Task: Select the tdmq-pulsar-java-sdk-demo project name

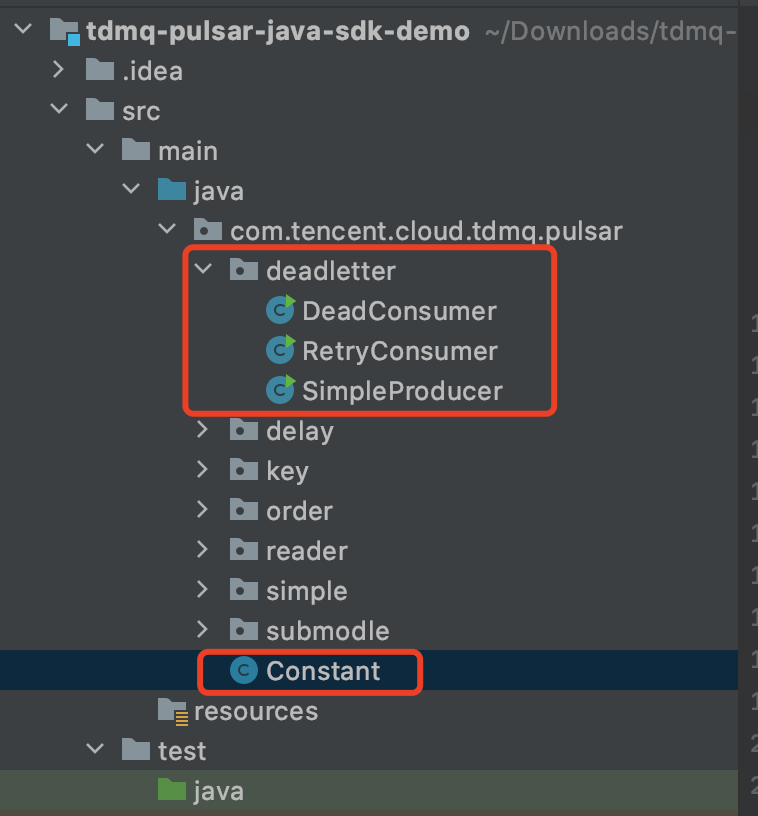Action: [x=278, y=31]
